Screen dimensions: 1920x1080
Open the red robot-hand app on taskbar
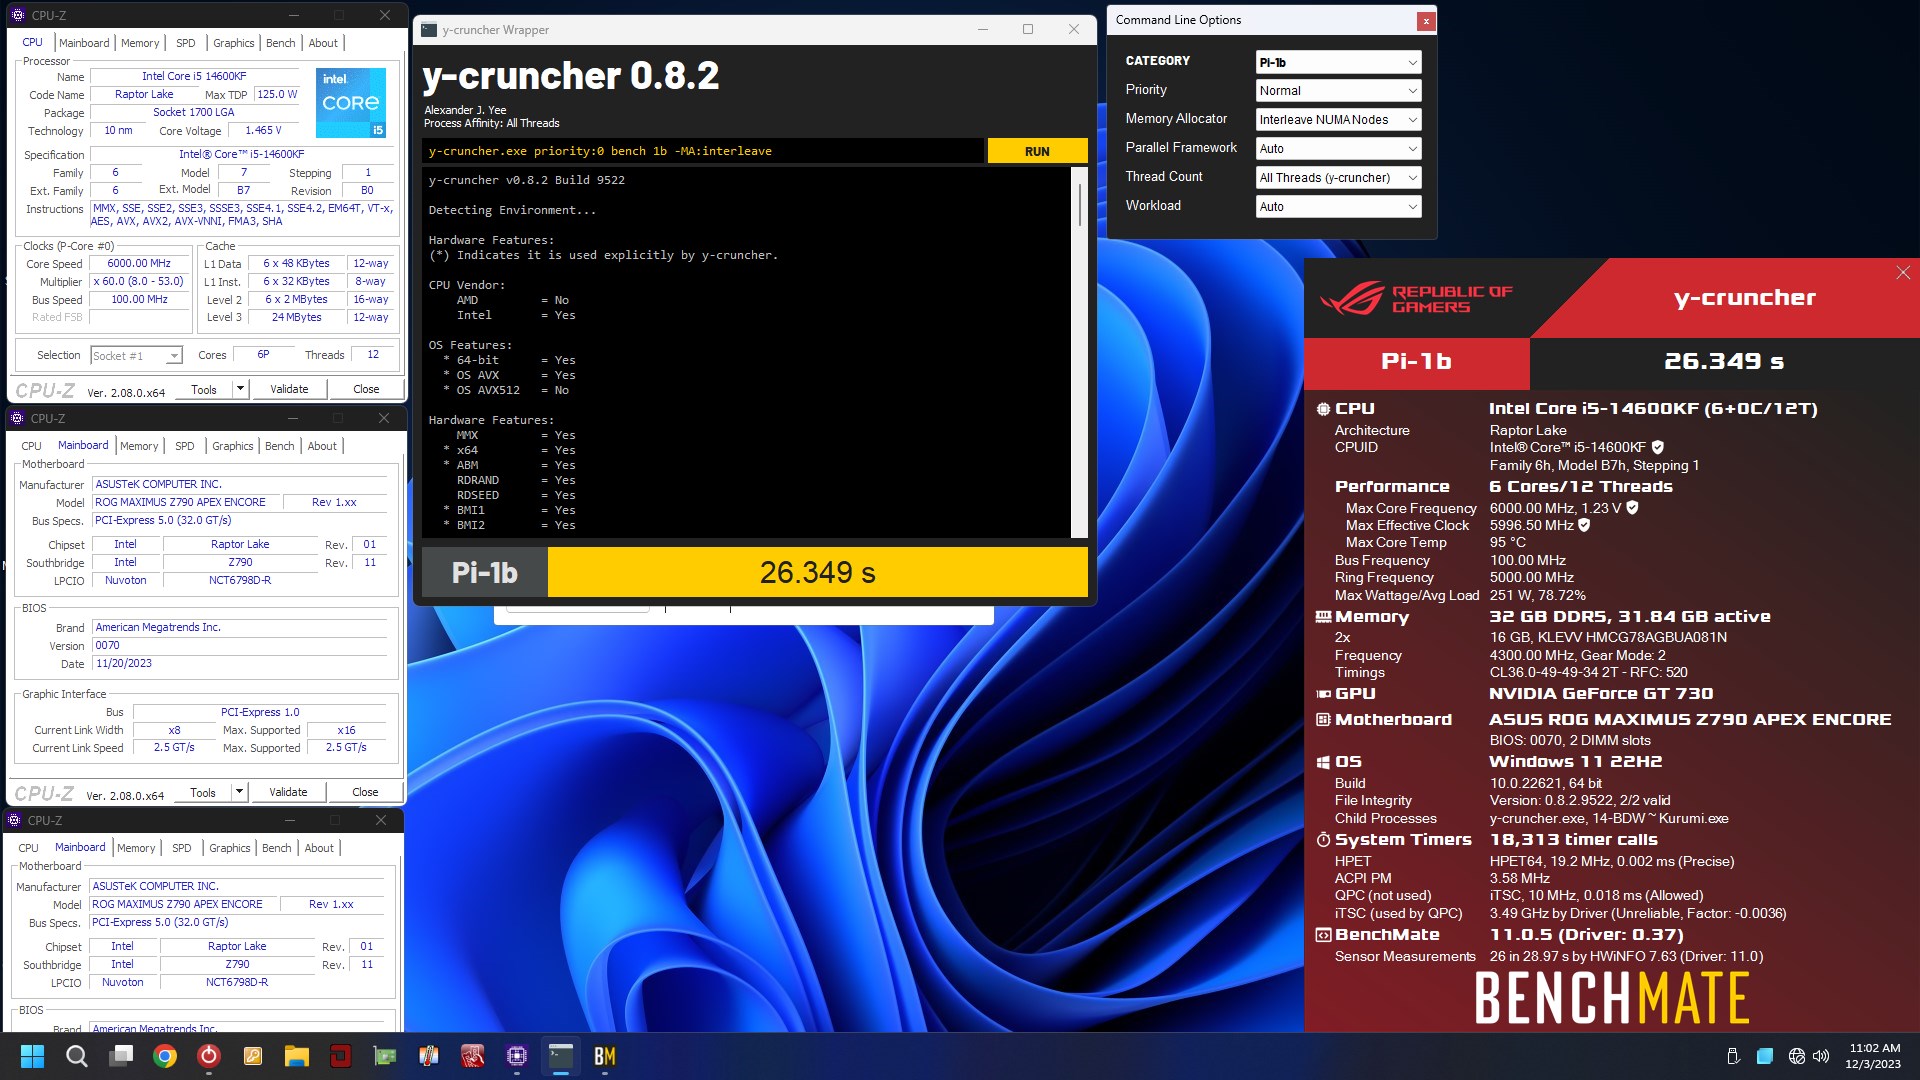[x=473, y=1056]
